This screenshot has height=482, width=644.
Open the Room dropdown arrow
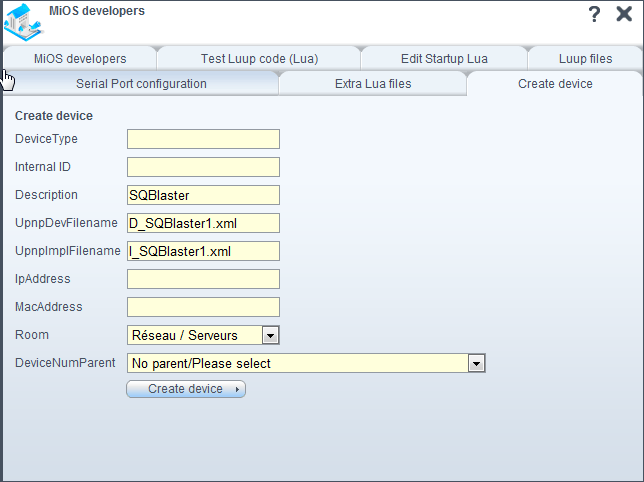[270, 335]
